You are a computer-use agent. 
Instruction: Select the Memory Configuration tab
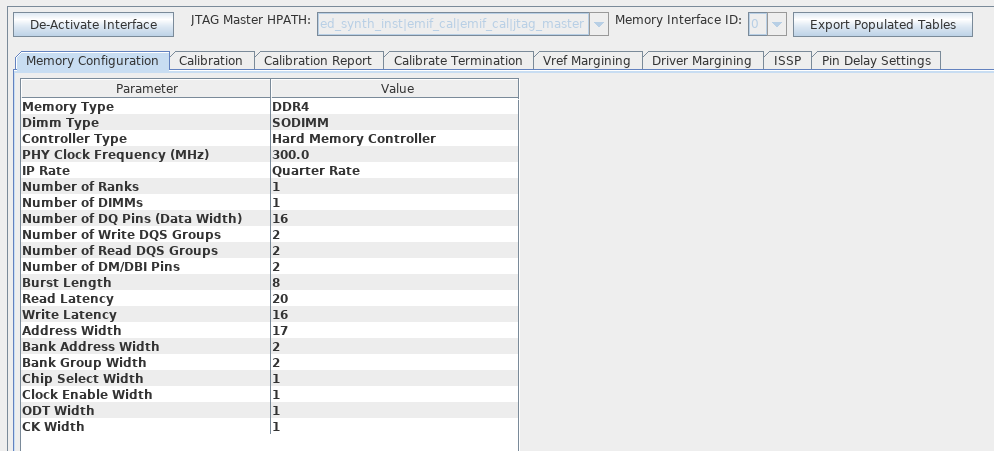click(92, 61)
